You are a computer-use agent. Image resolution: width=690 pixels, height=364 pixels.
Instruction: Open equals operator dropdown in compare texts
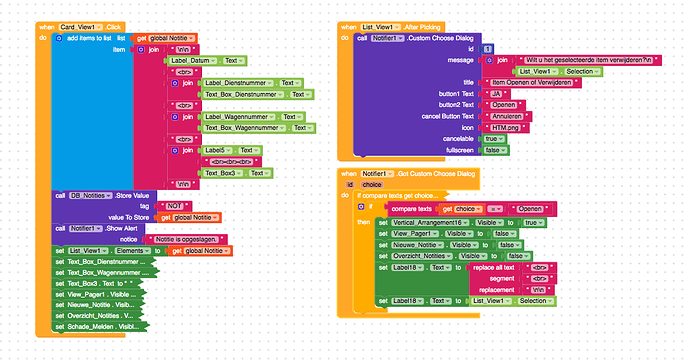tap(495, 210)
